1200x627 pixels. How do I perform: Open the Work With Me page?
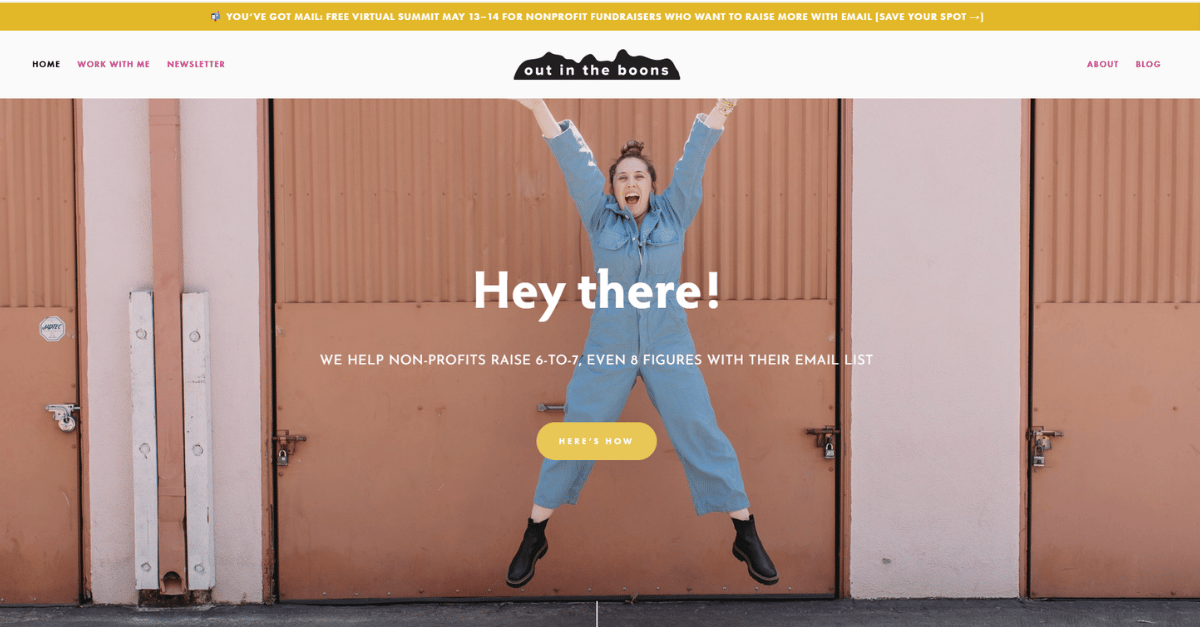pyautogui.click(x=113, y=64)
